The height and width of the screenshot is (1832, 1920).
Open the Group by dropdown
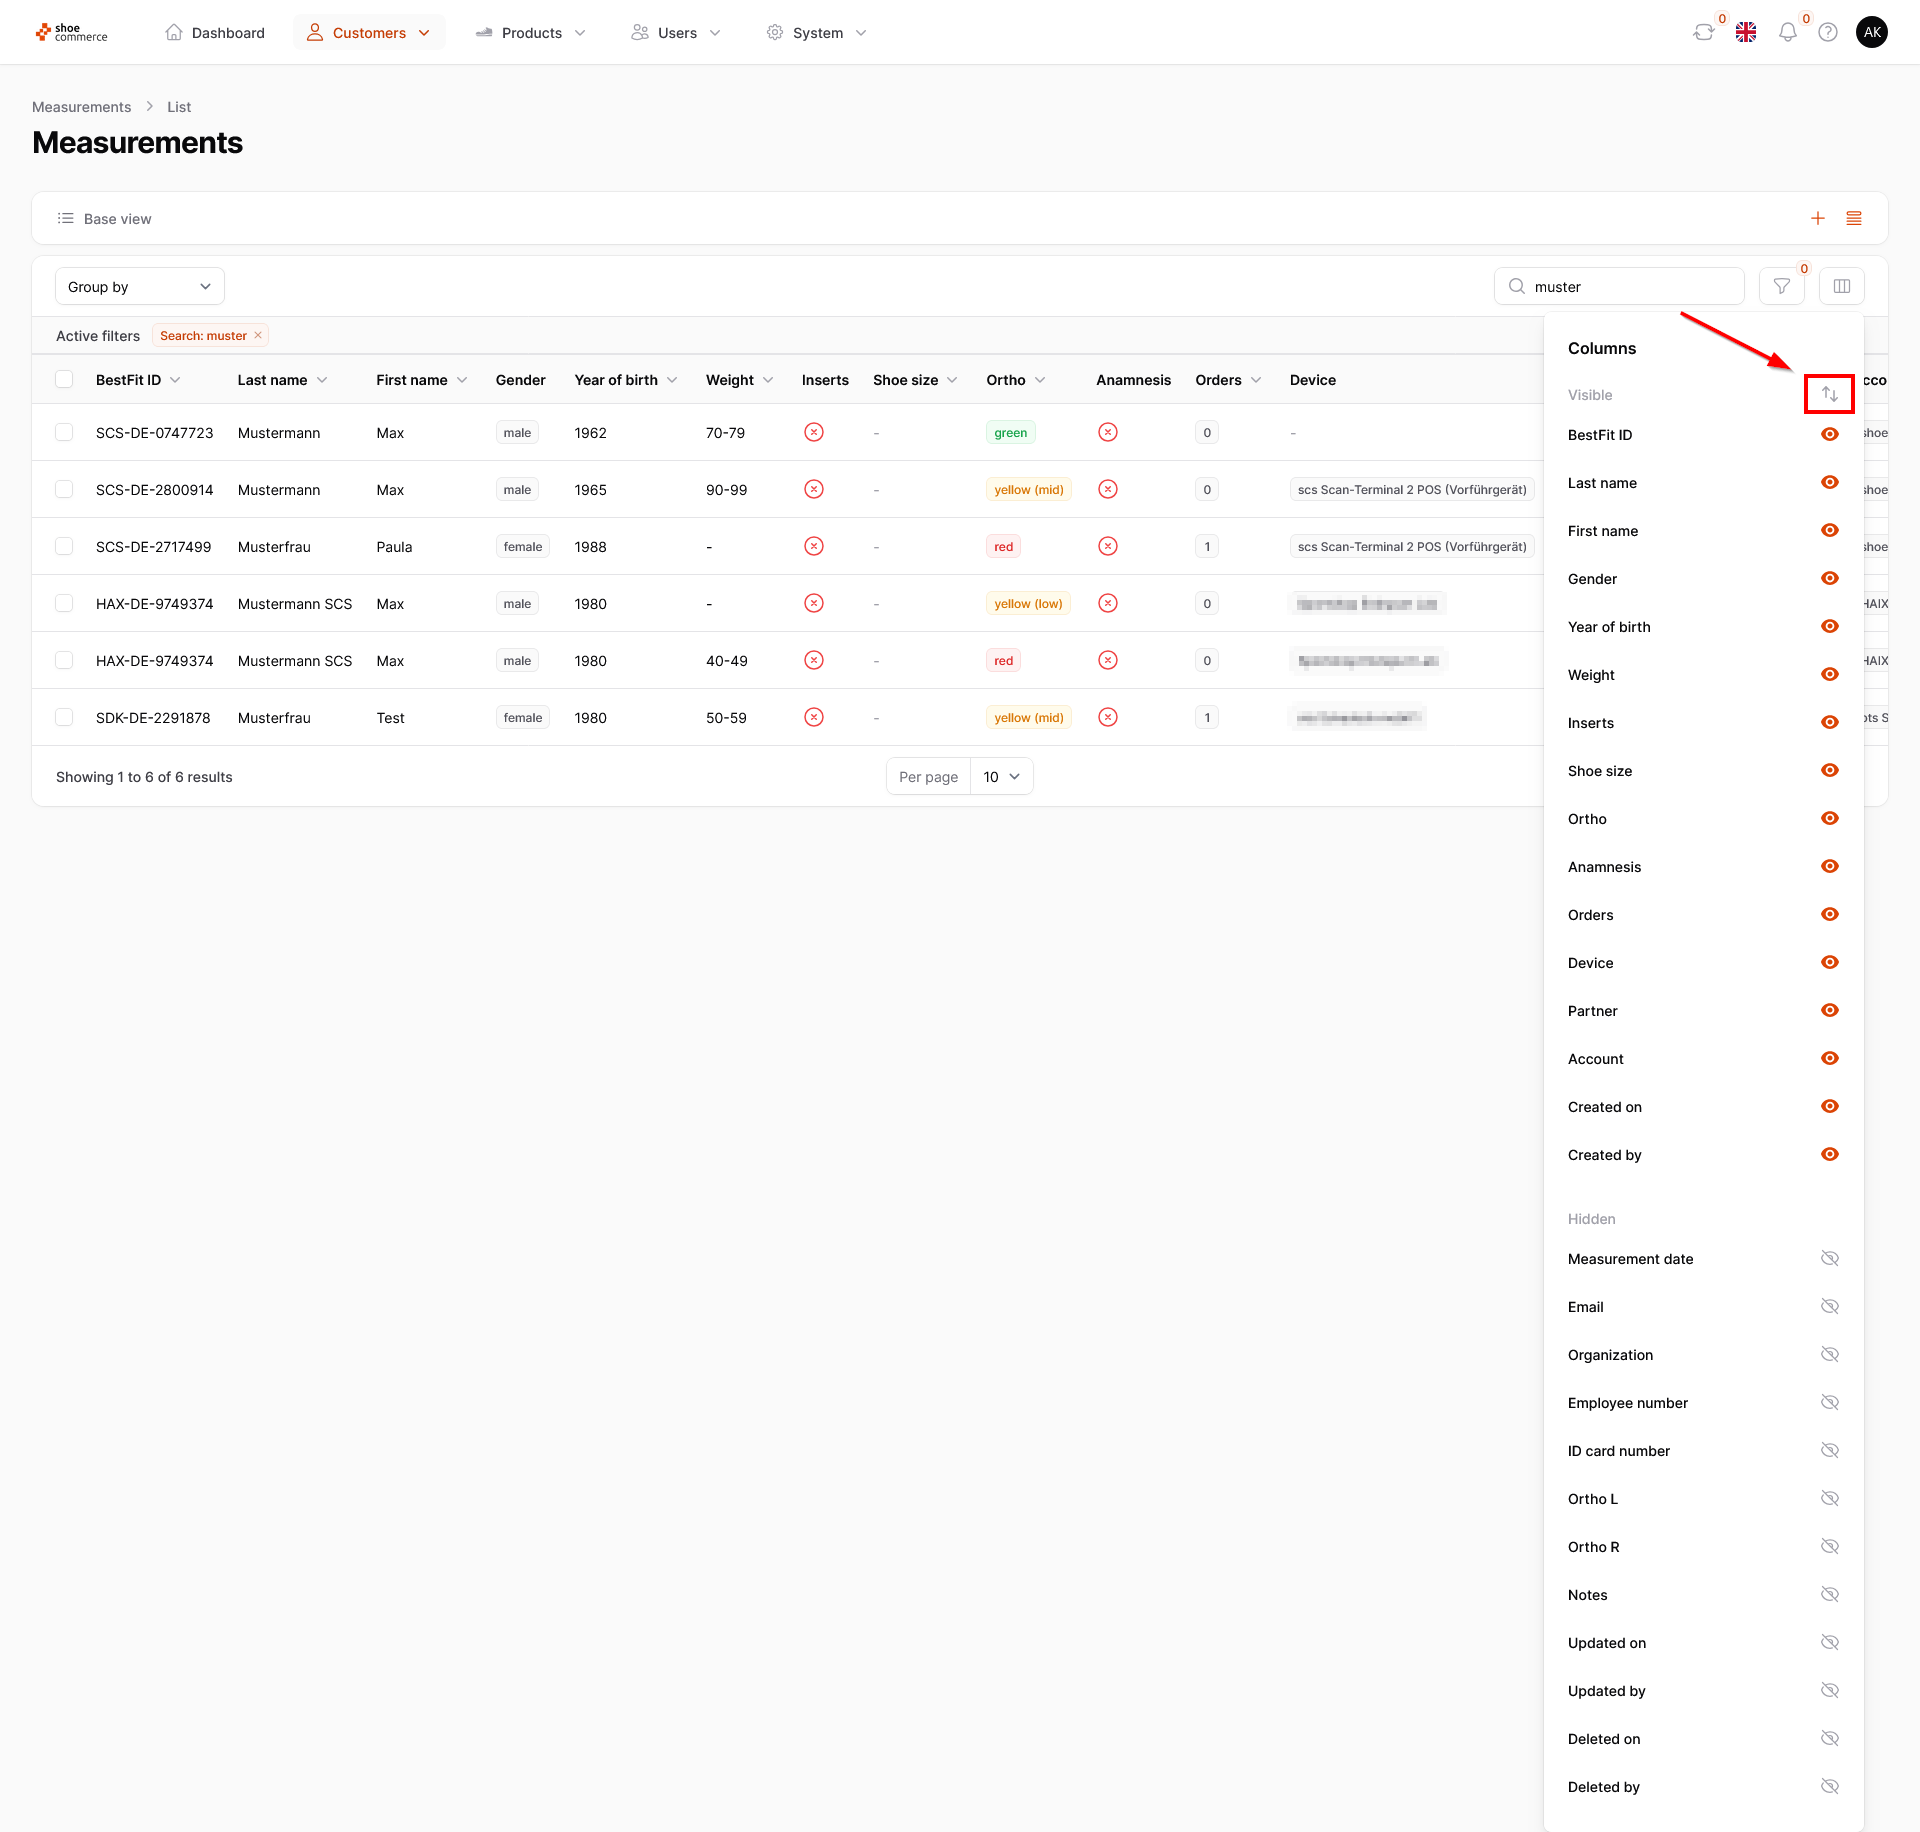tap(139, 286)
